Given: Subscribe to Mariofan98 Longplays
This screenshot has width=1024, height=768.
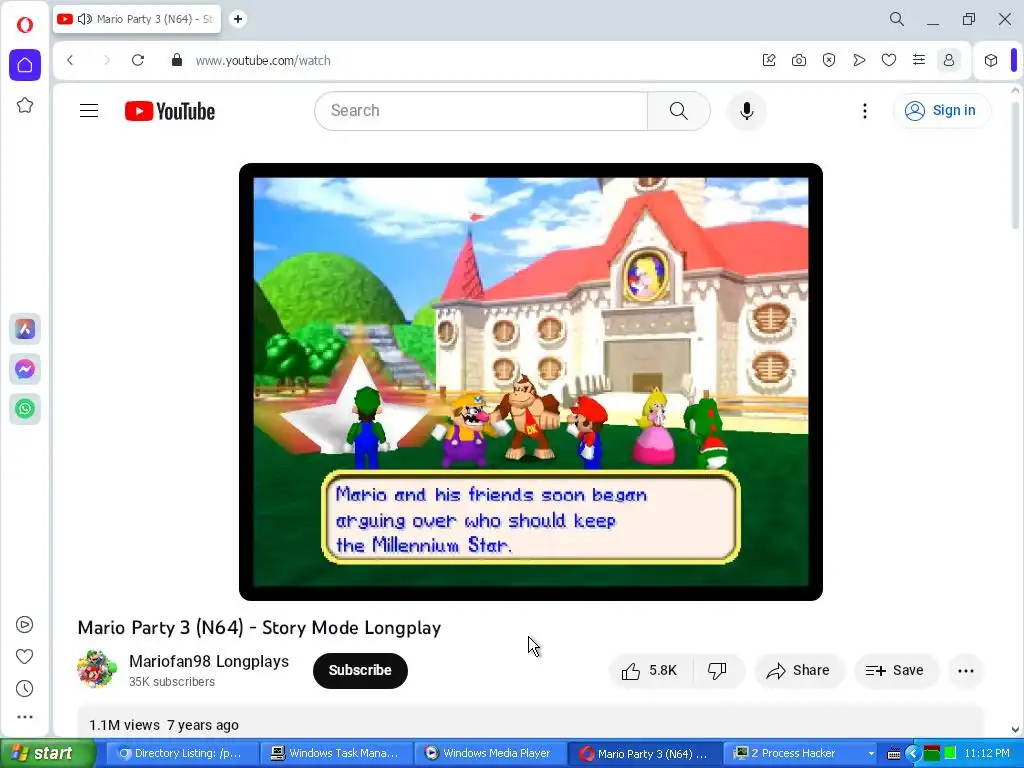Looking at the screenshot, I should pos(360,671).
